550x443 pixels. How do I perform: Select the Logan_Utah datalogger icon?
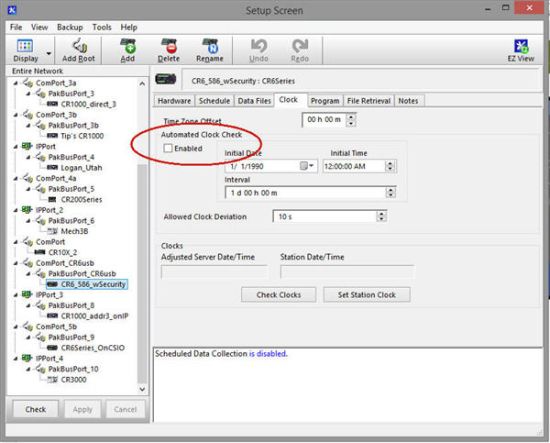coord(52,168)
